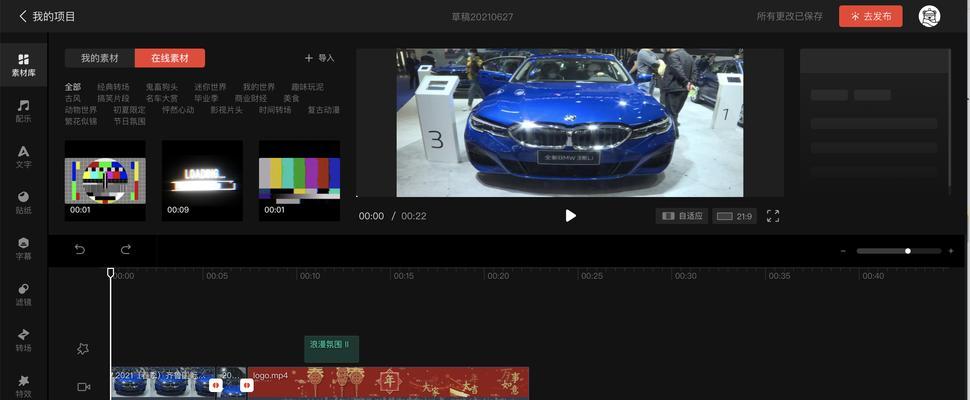Image resolution: width=970 pixels, height=400 pixels.
Task: Select the color bars clip thumbnail
Action: tap(299, 181)
